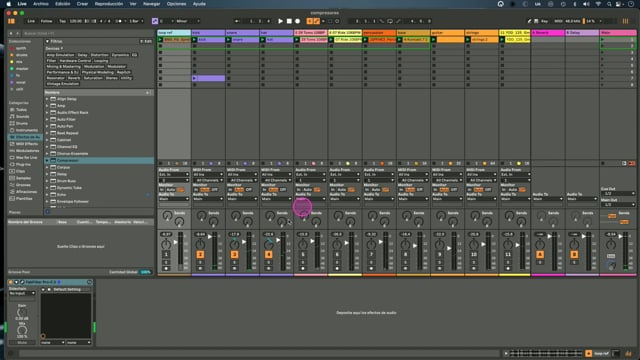Launch the hat clip in first scene

(x=263, y=40)
